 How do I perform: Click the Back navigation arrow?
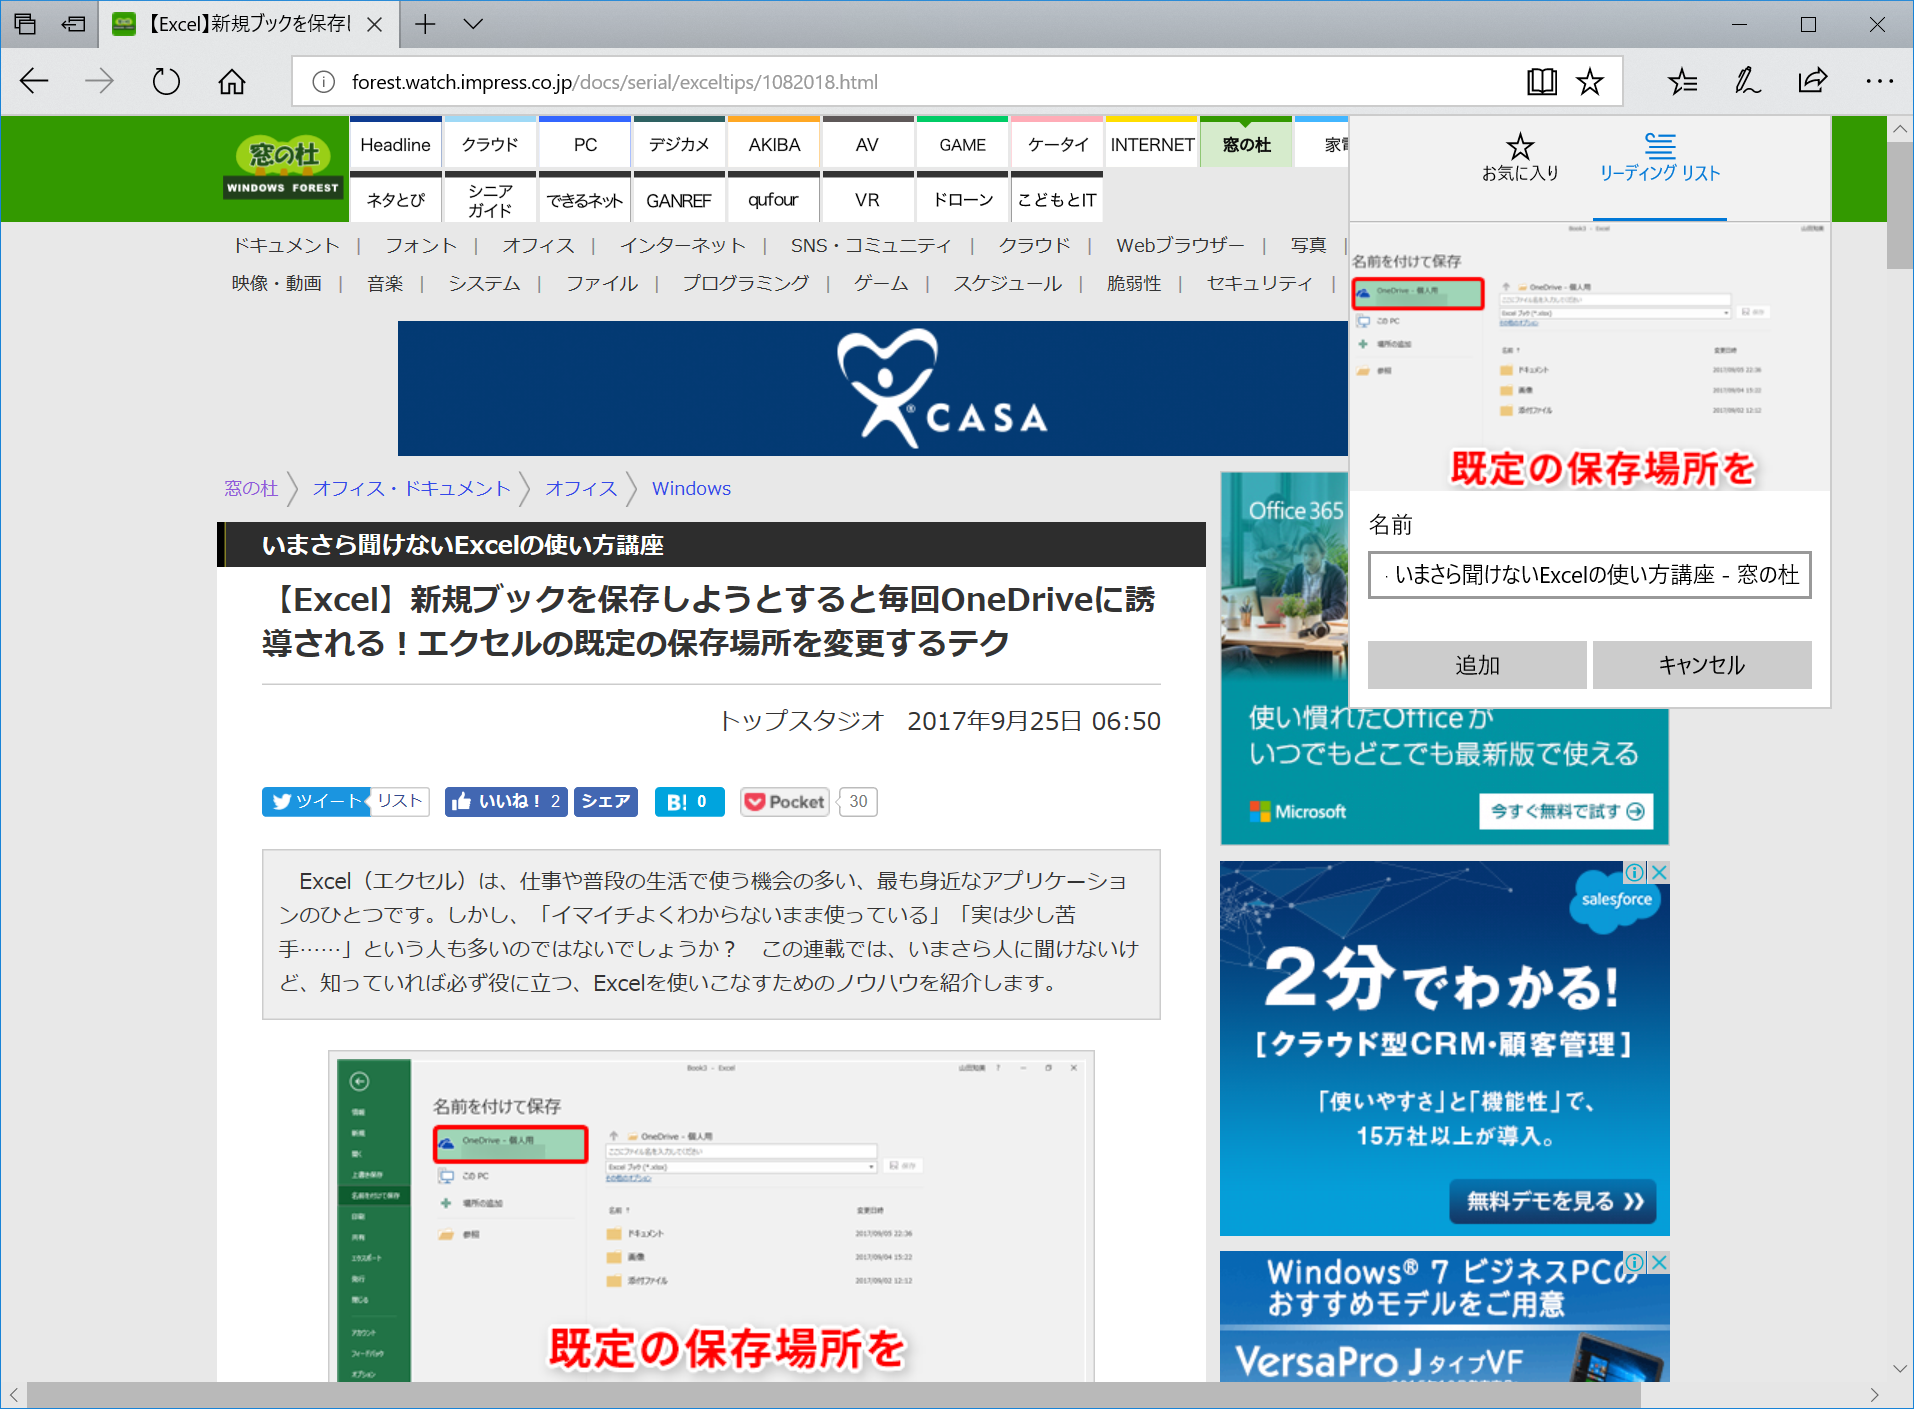tap(34, 81)
